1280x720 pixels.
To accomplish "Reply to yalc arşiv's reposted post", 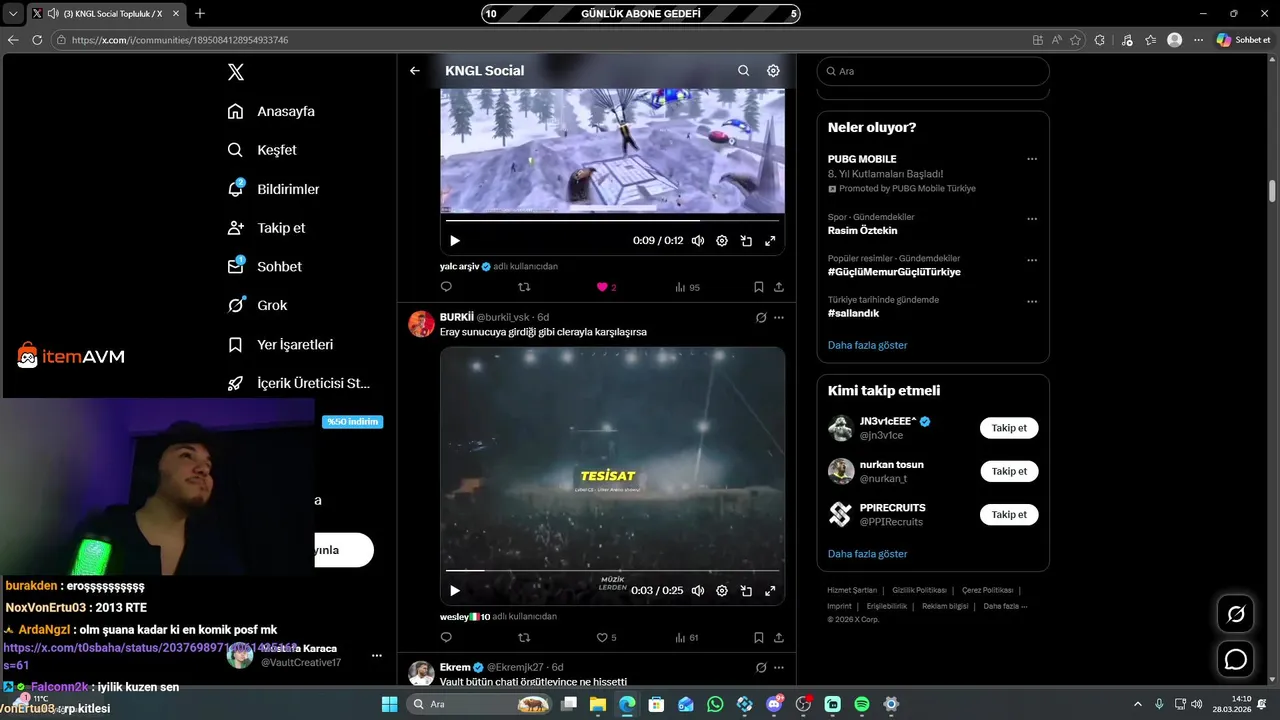I will point(446,287).
